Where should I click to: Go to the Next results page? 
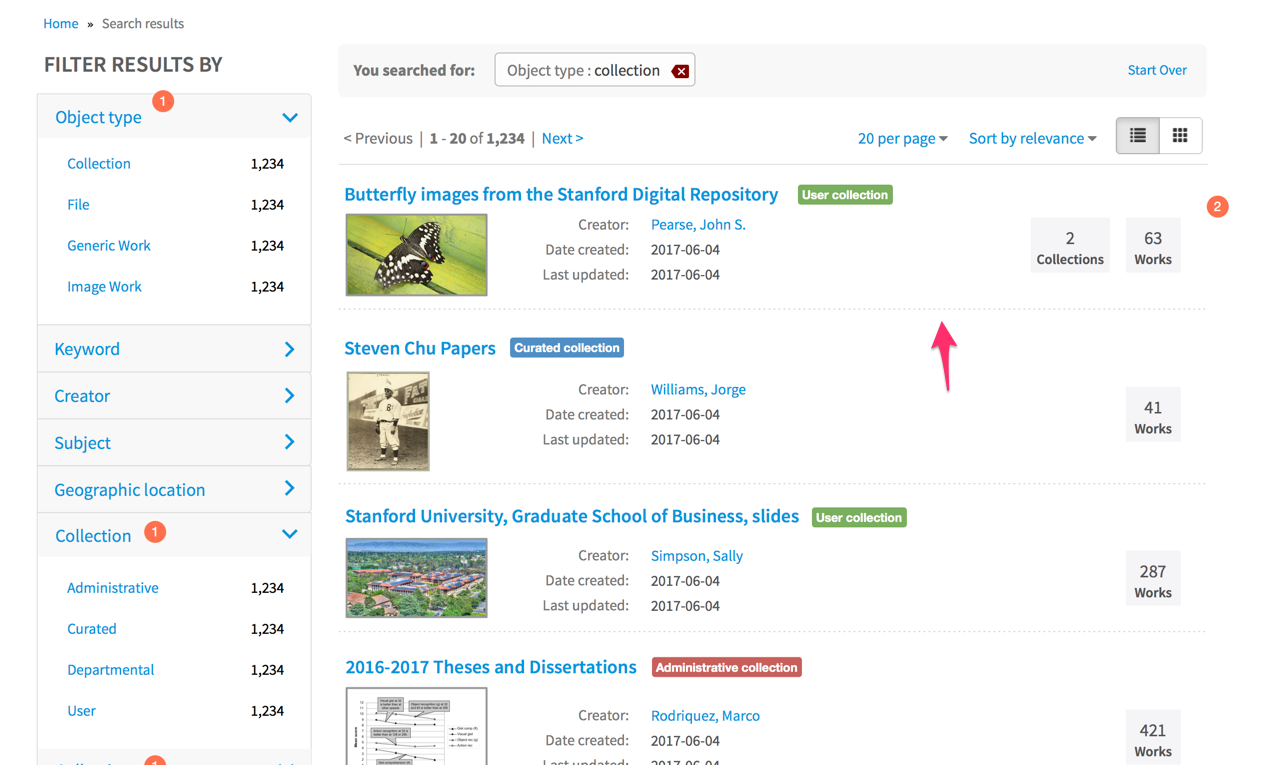point(562,138)
